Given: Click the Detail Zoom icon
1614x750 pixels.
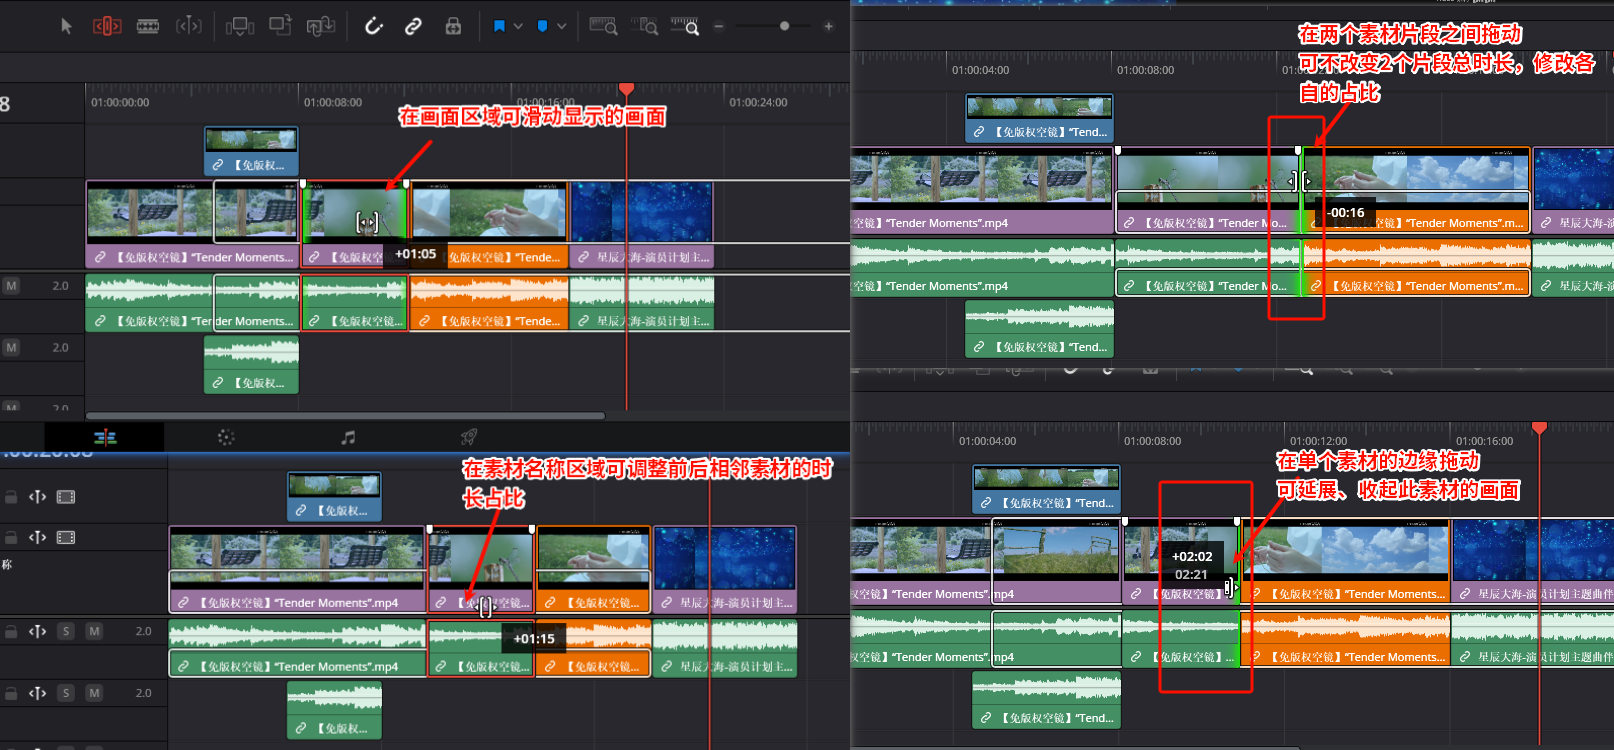Looking at the screenshot, I should 647,26.
